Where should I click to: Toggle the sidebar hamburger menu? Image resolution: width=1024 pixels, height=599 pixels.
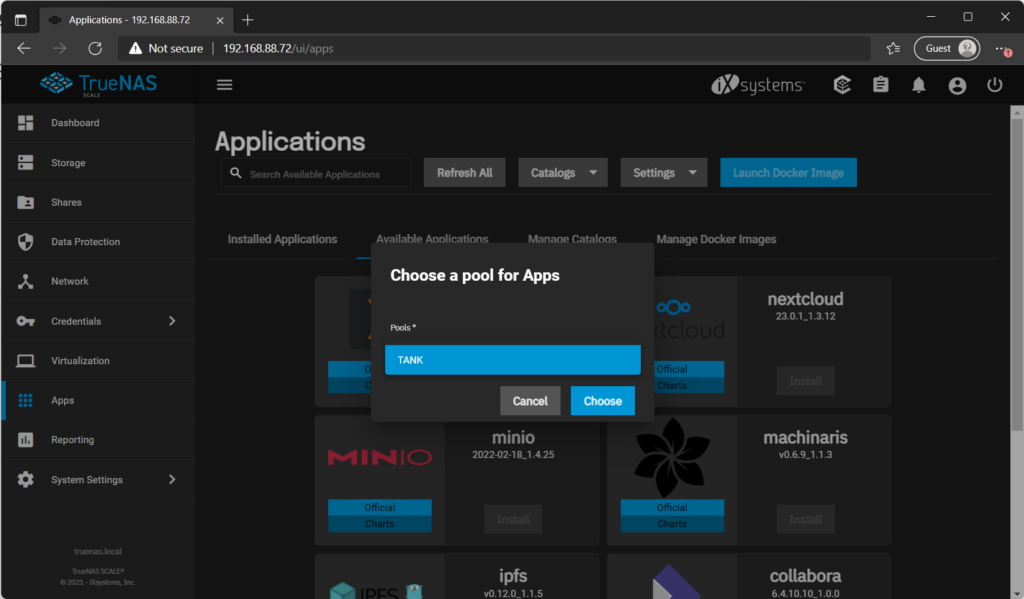coord(225,85)
